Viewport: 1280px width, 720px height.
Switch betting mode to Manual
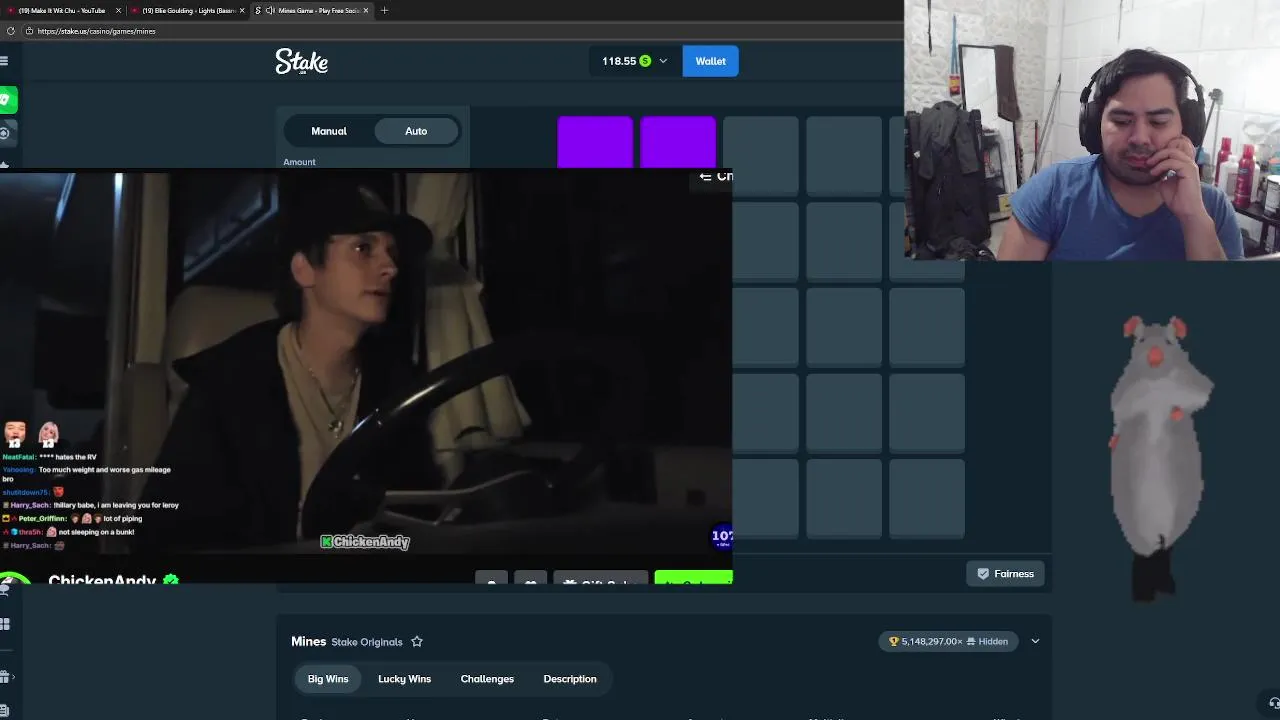pos(329,131)
